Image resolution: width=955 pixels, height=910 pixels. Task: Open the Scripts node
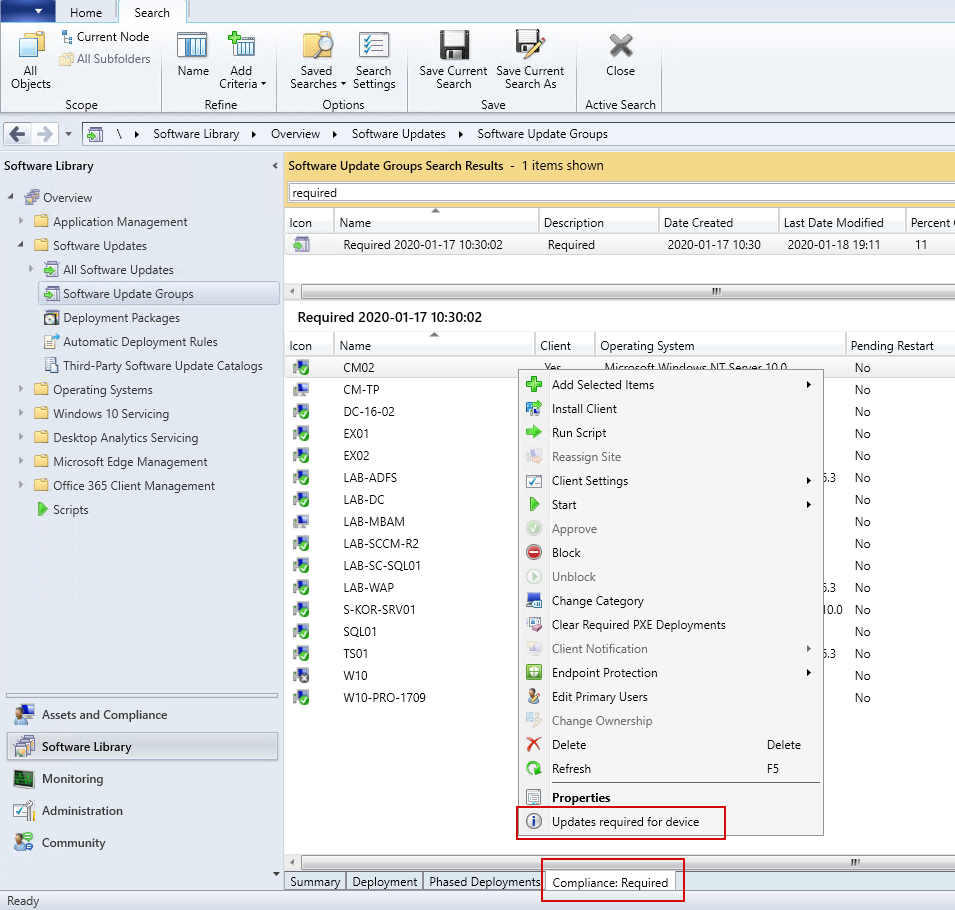[62, 509]
